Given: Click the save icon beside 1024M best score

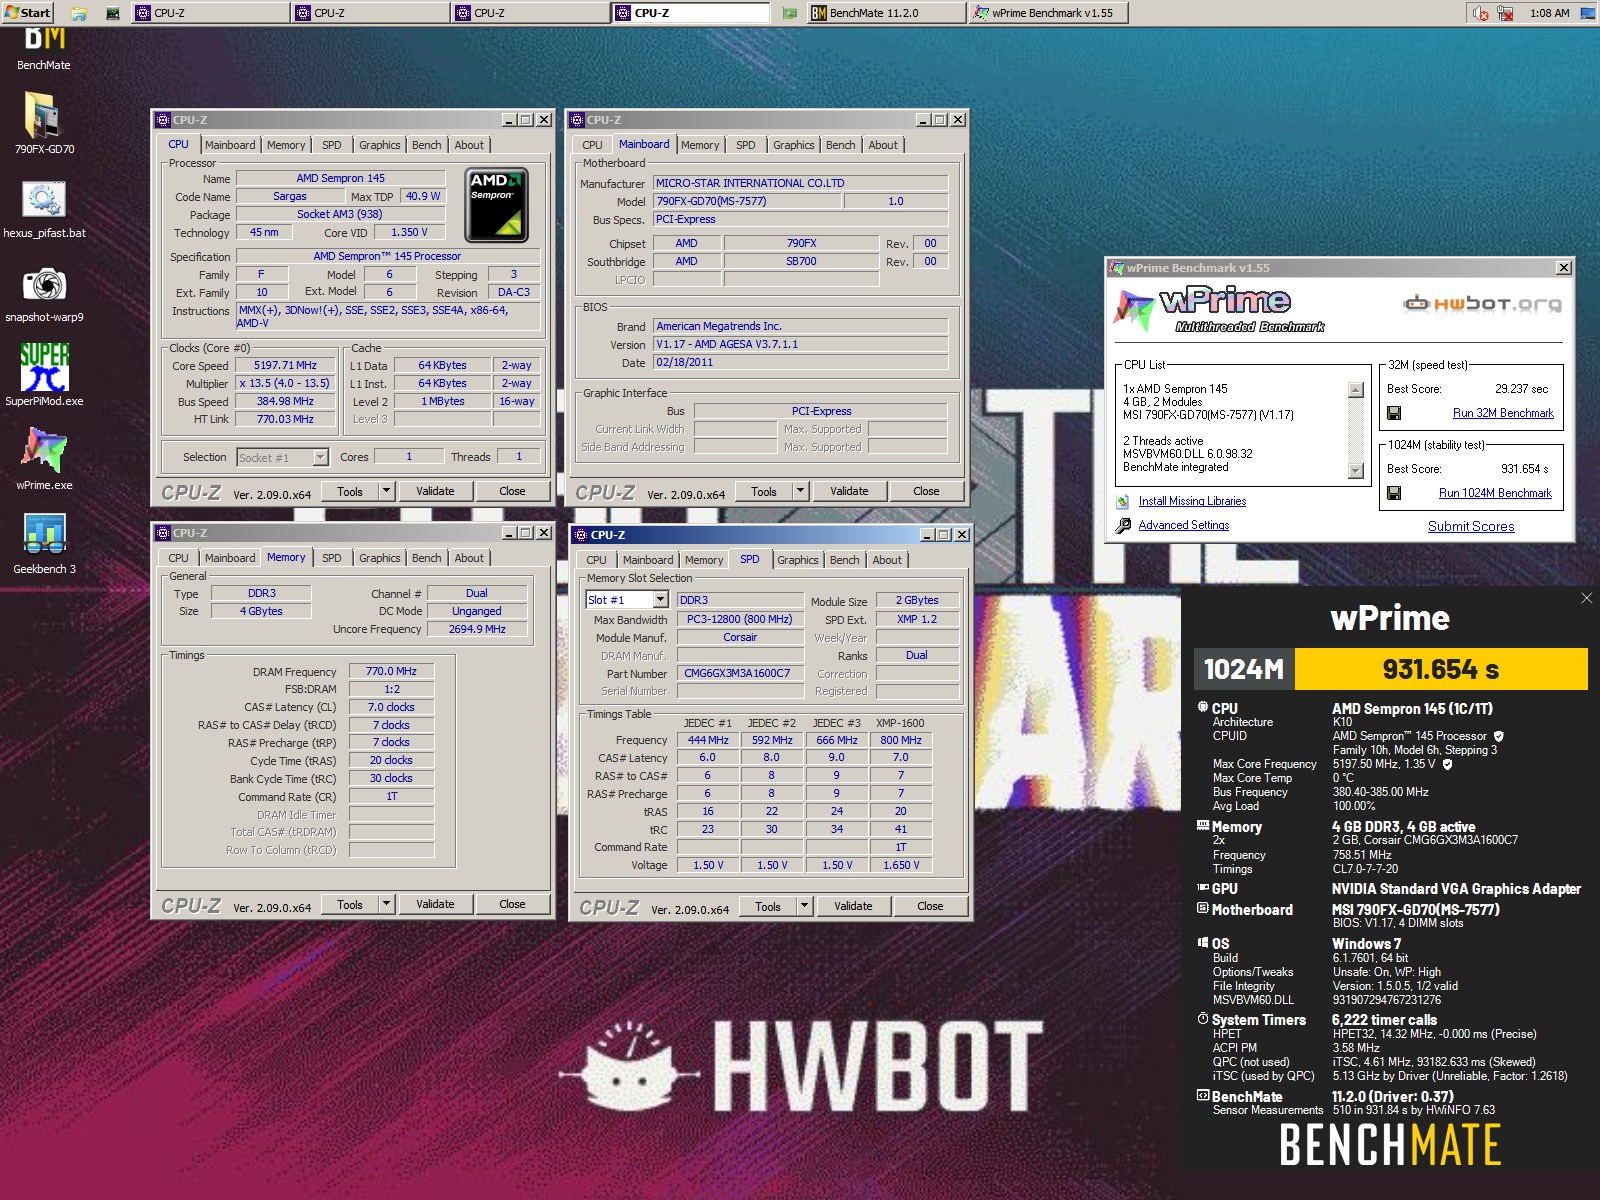Looking at the screenshot, I should 1394,493.
